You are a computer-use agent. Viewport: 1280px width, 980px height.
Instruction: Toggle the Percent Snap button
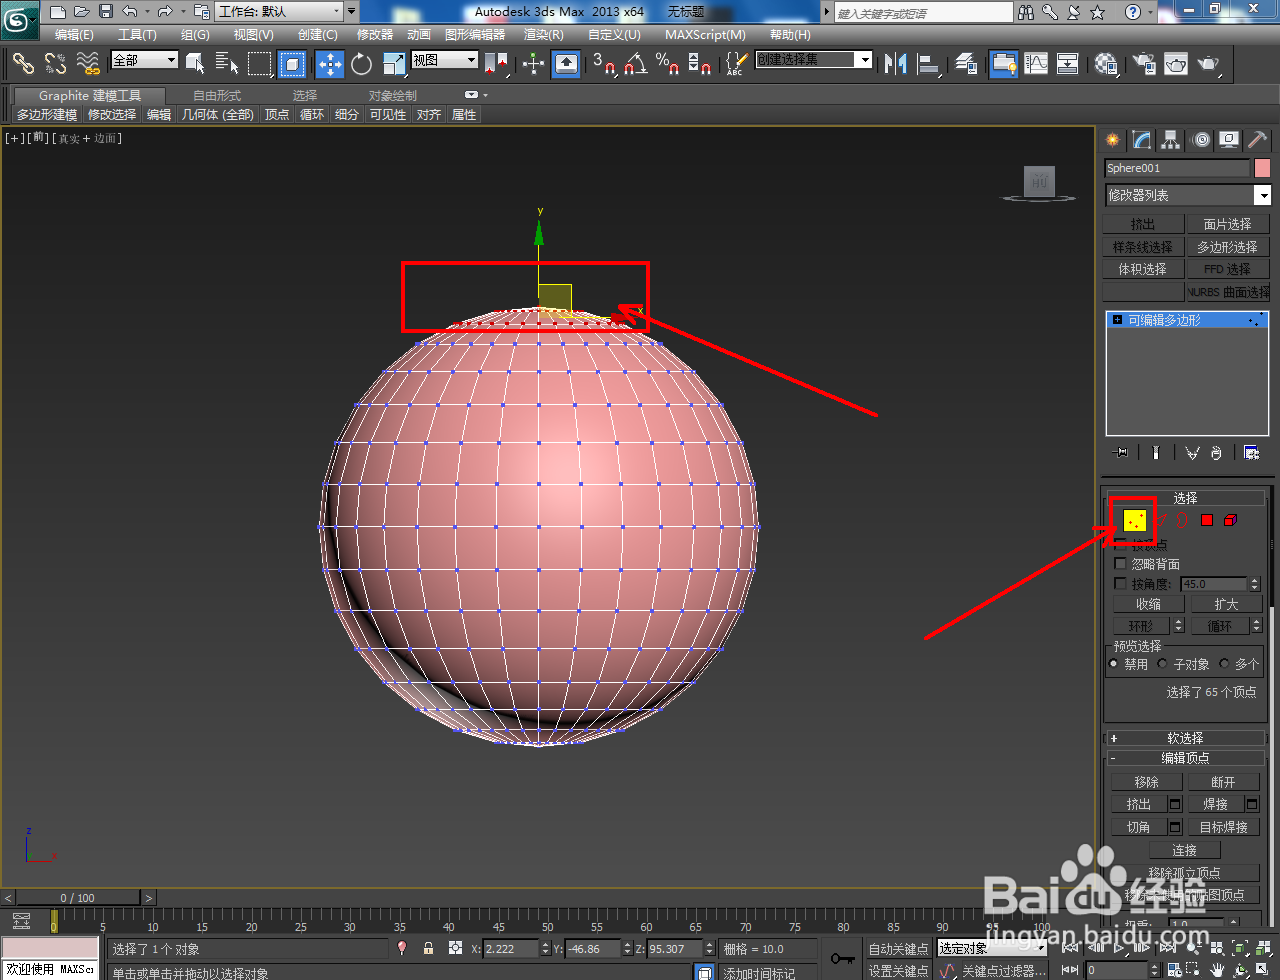(668, 64)
